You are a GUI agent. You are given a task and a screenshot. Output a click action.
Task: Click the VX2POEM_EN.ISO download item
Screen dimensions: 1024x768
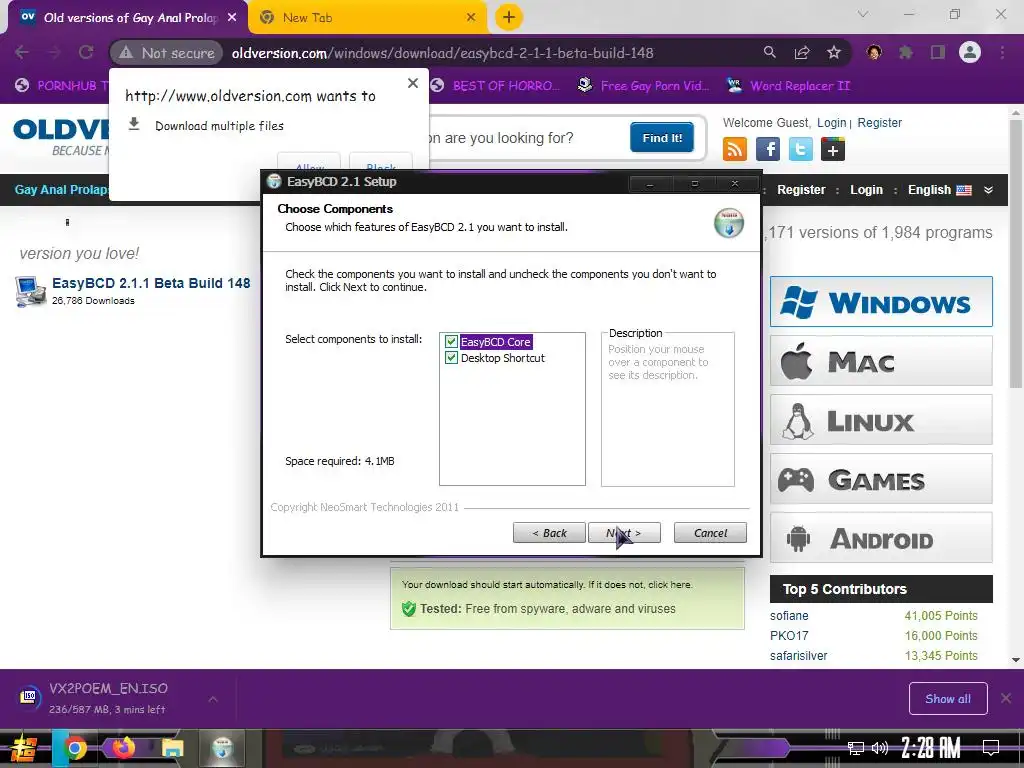[108, 698]
